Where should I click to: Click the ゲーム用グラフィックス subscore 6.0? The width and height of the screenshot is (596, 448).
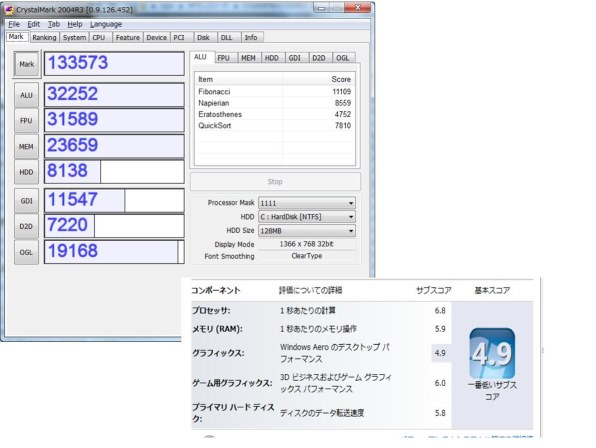(x=440, y=383)
